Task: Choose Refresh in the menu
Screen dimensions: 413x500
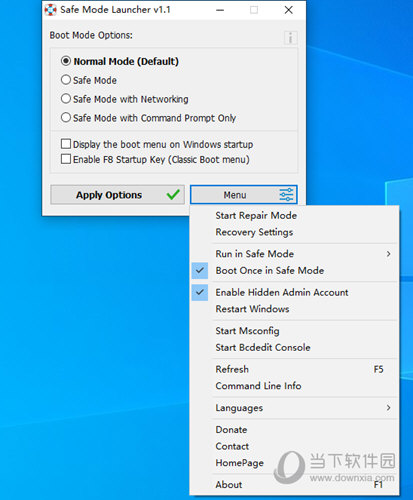Action: 232,369
